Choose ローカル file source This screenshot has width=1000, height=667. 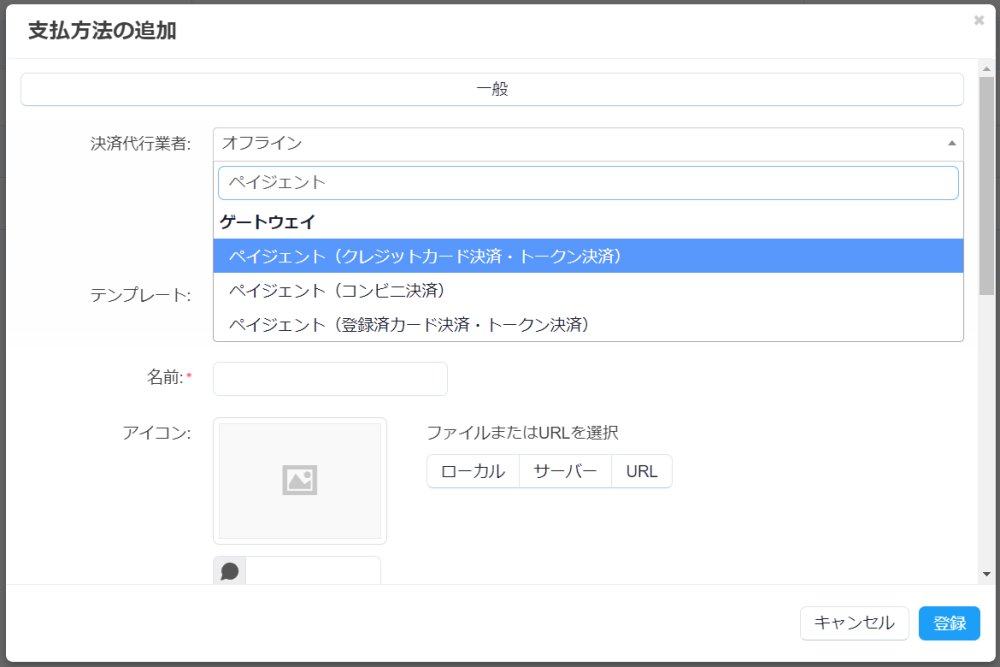pyautogui.click(x=473, y=471)
